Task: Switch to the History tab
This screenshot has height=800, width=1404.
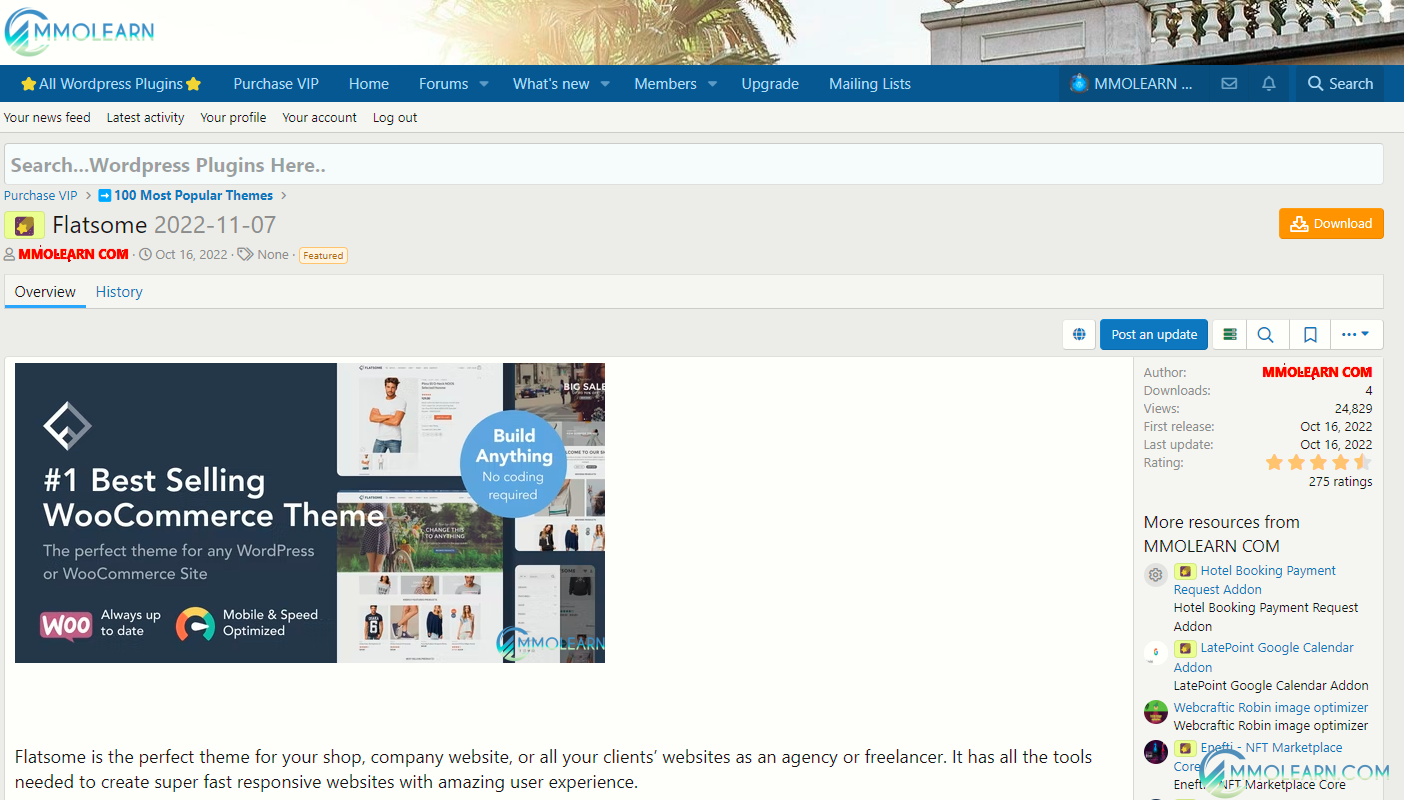Action: (119, 292)
